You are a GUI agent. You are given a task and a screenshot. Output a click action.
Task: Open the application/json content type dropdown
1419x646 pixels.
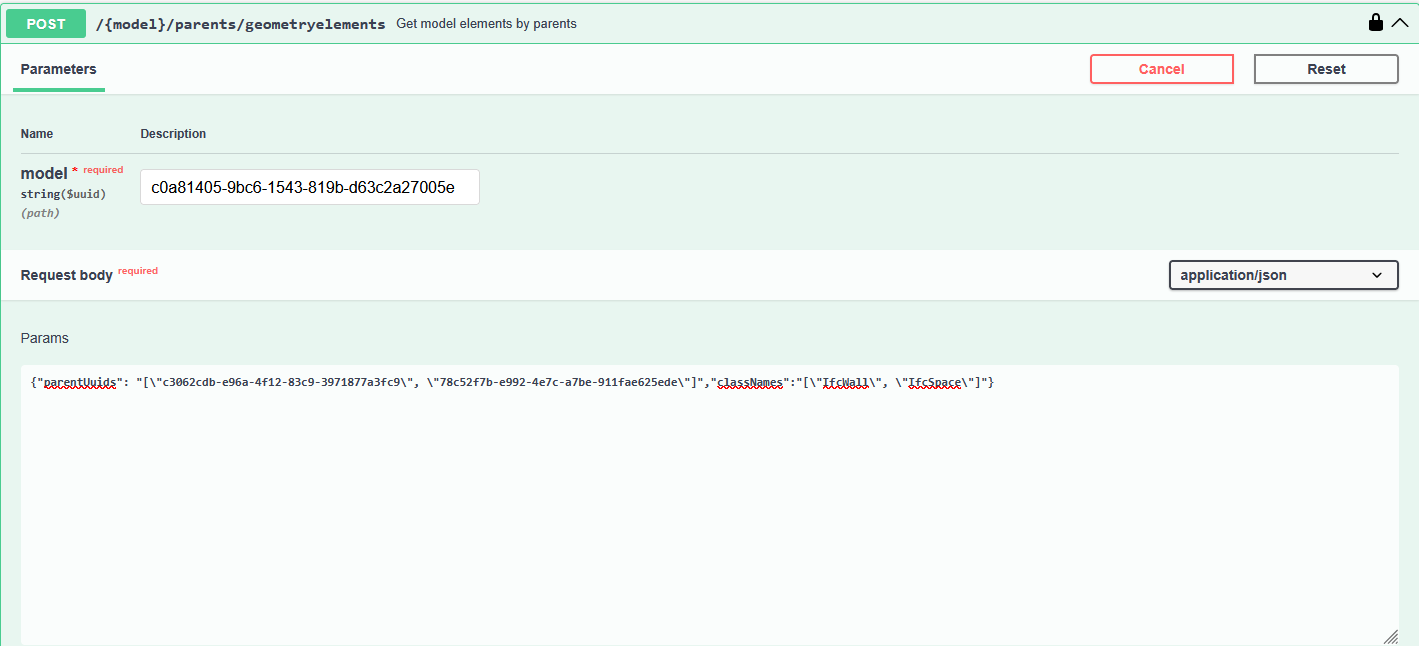[x=1283, y=275]
